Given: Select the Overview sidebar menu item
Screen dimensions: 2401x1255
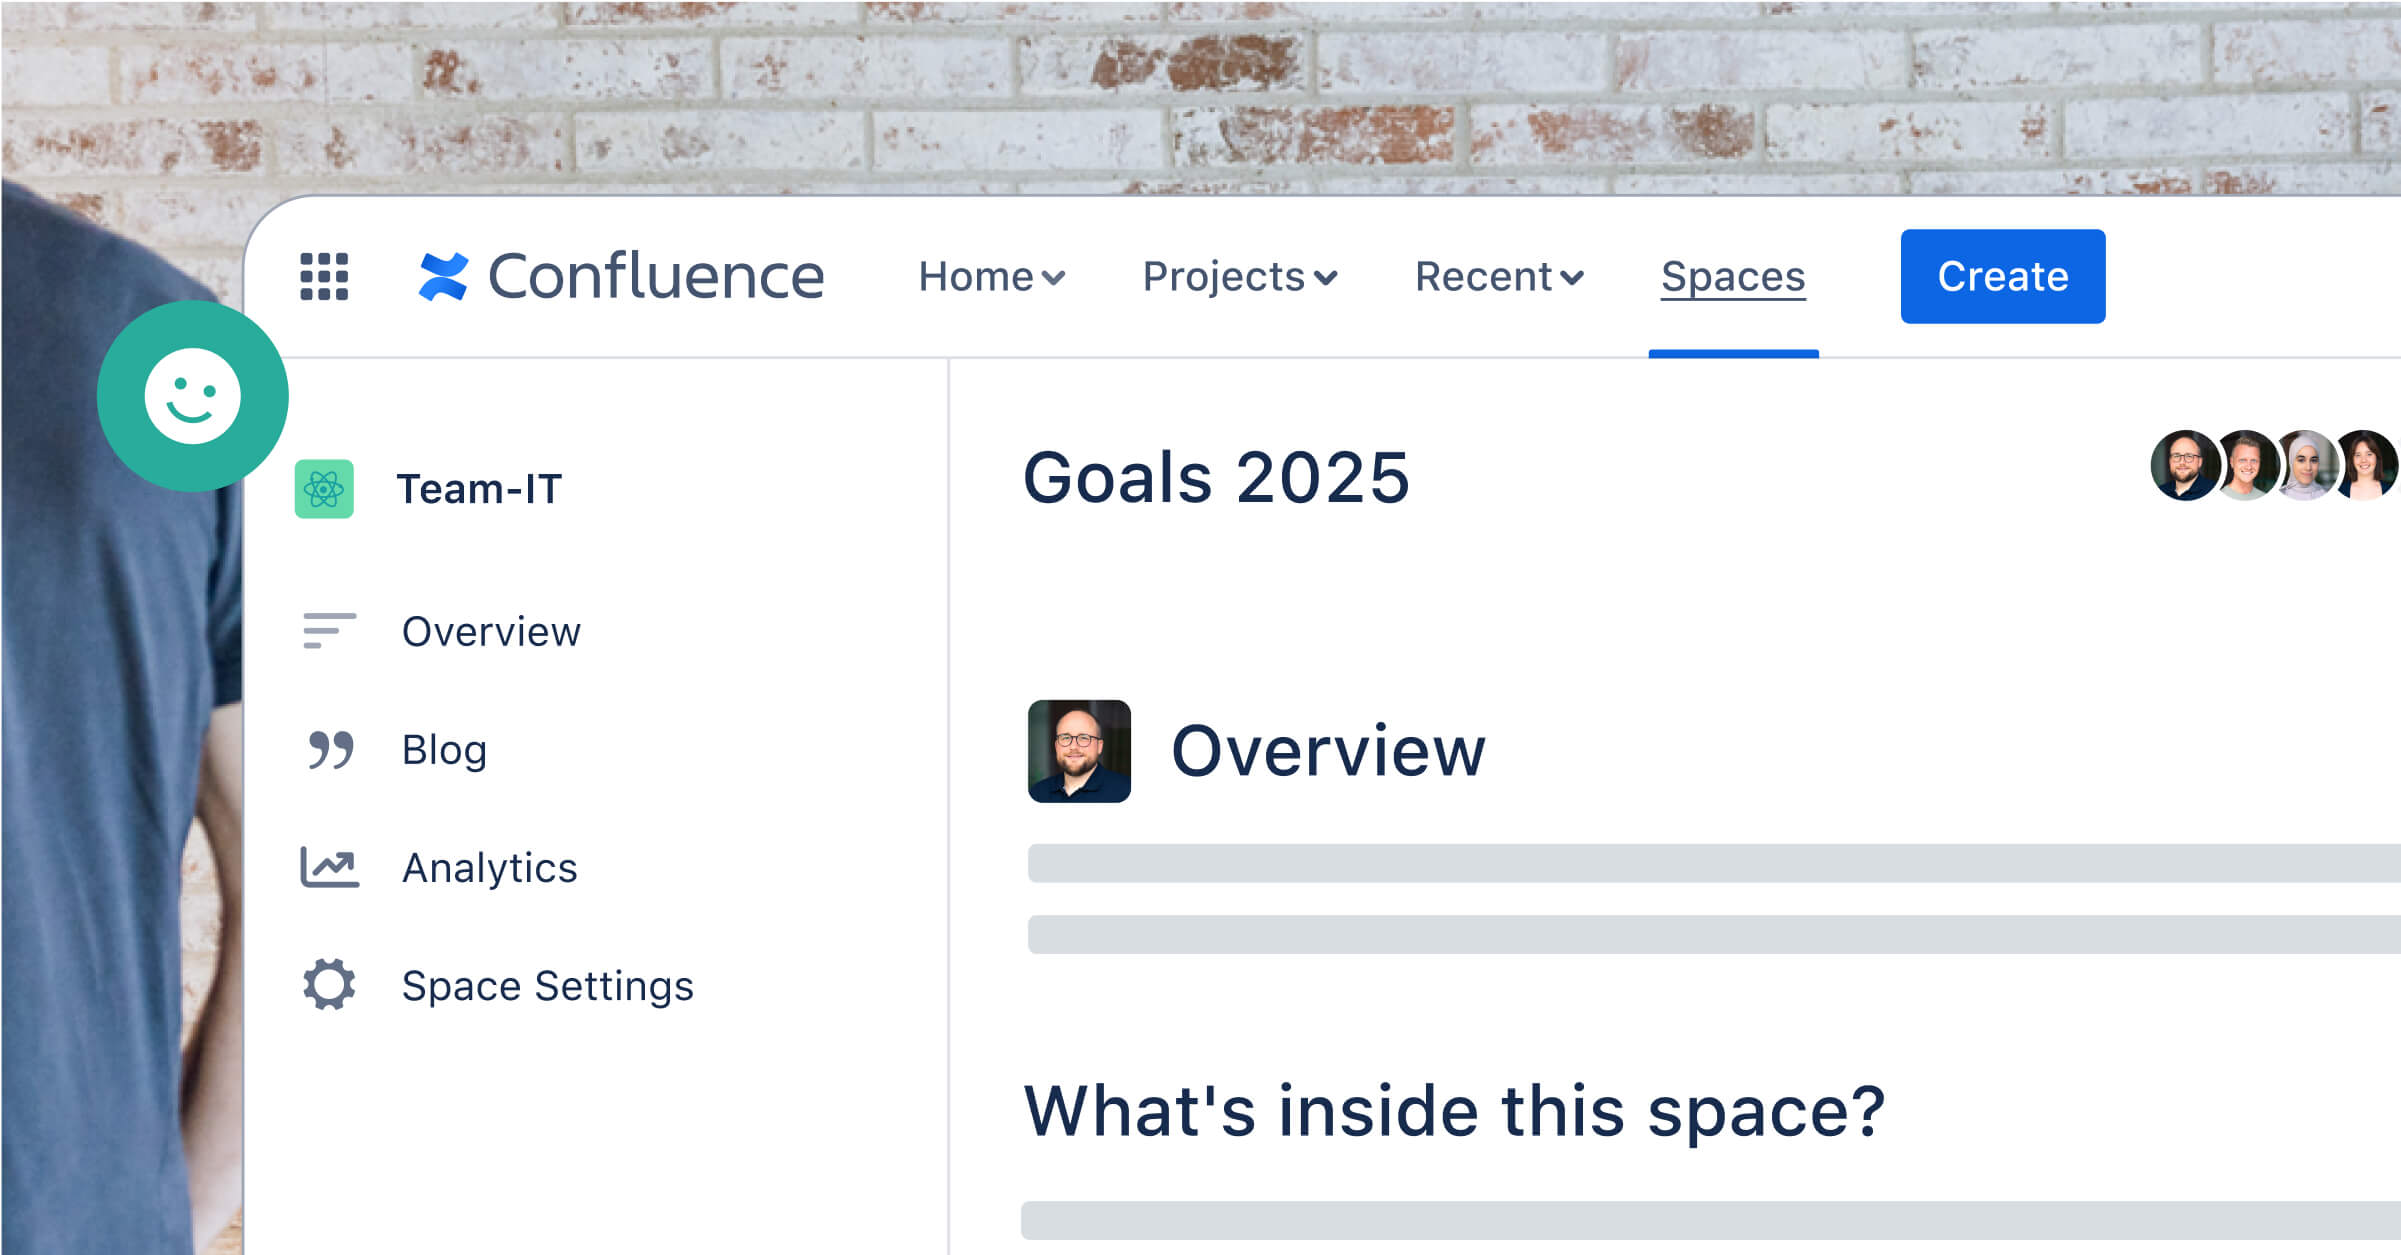Looking at the screenshot, I should (x=491, y=630).
